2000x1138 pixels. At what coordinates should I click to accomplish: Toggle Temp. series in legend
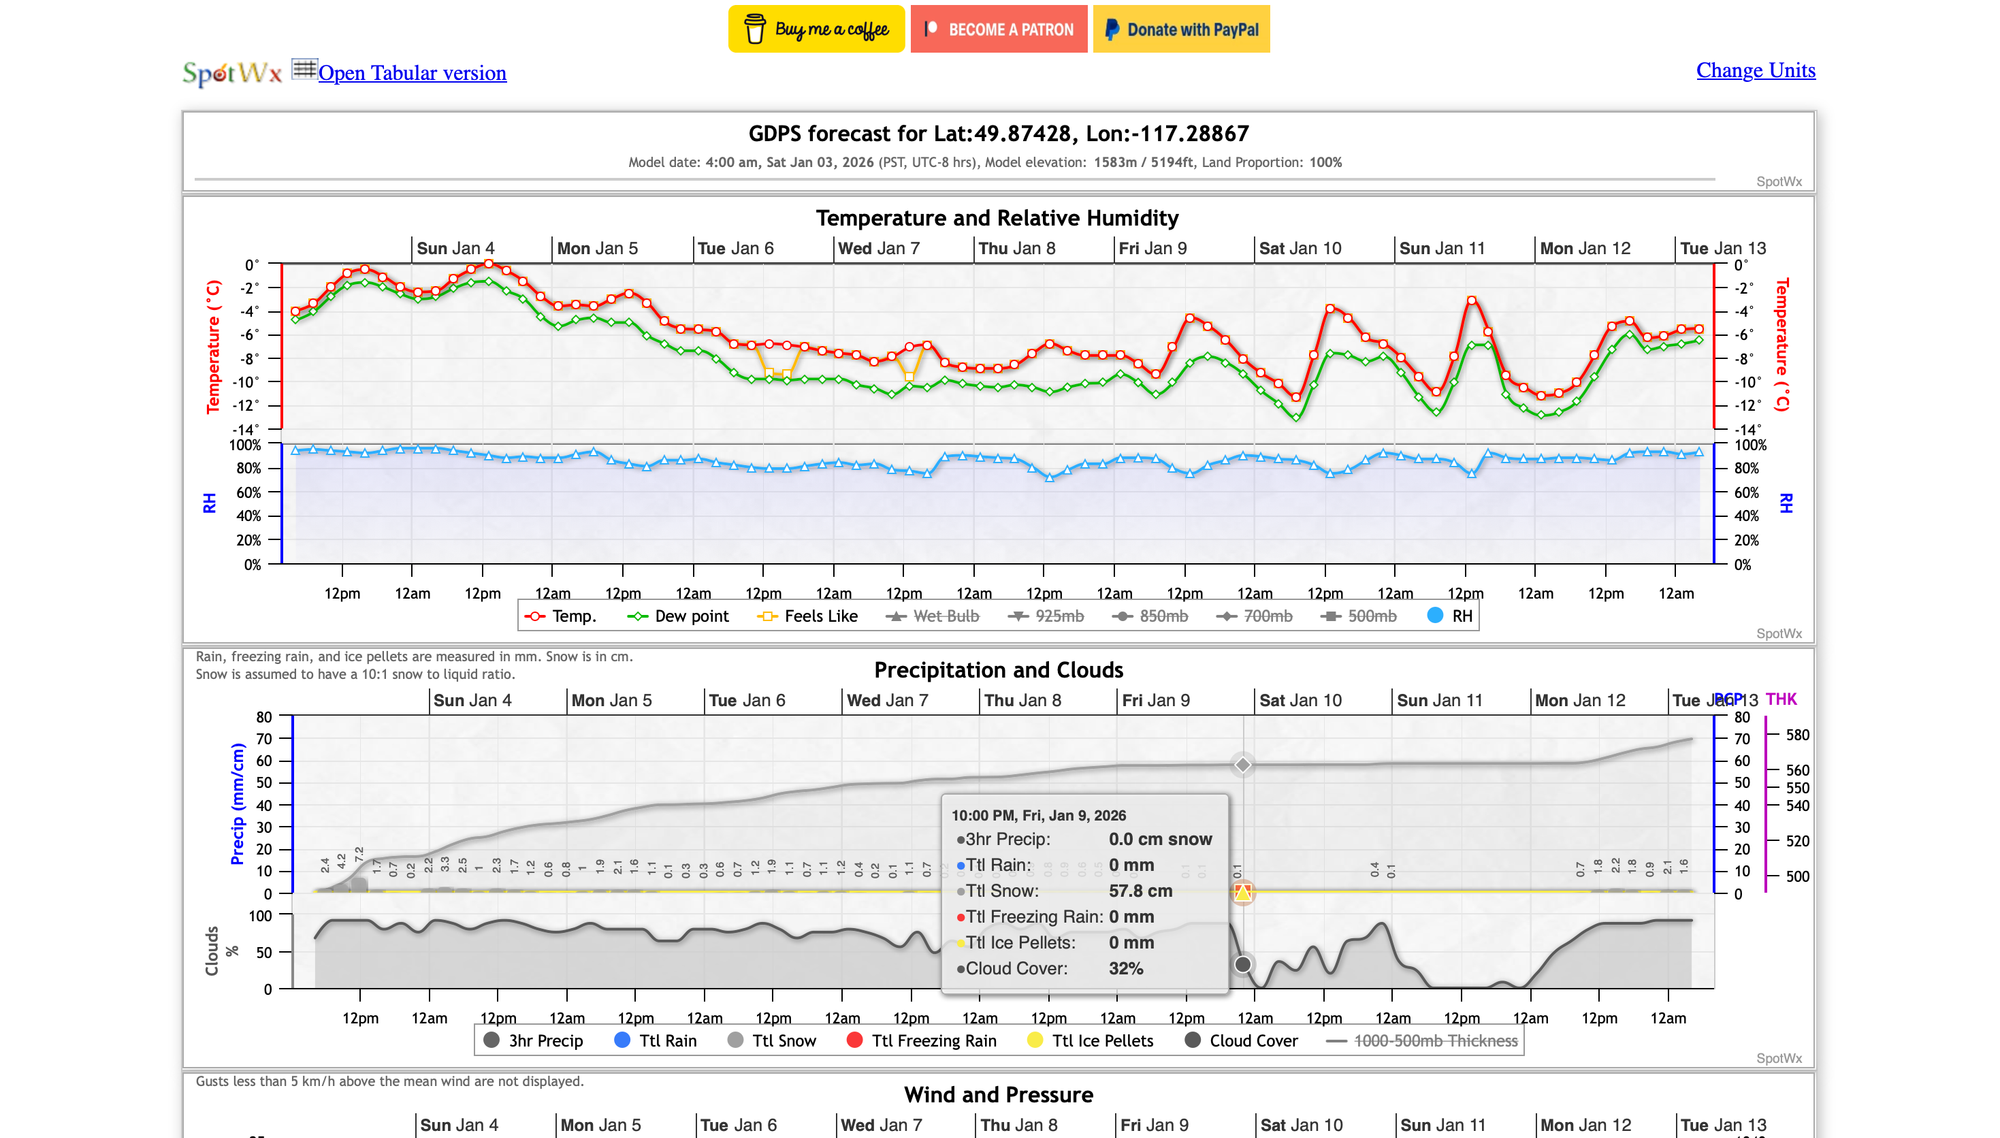click(x=562, y=616)
